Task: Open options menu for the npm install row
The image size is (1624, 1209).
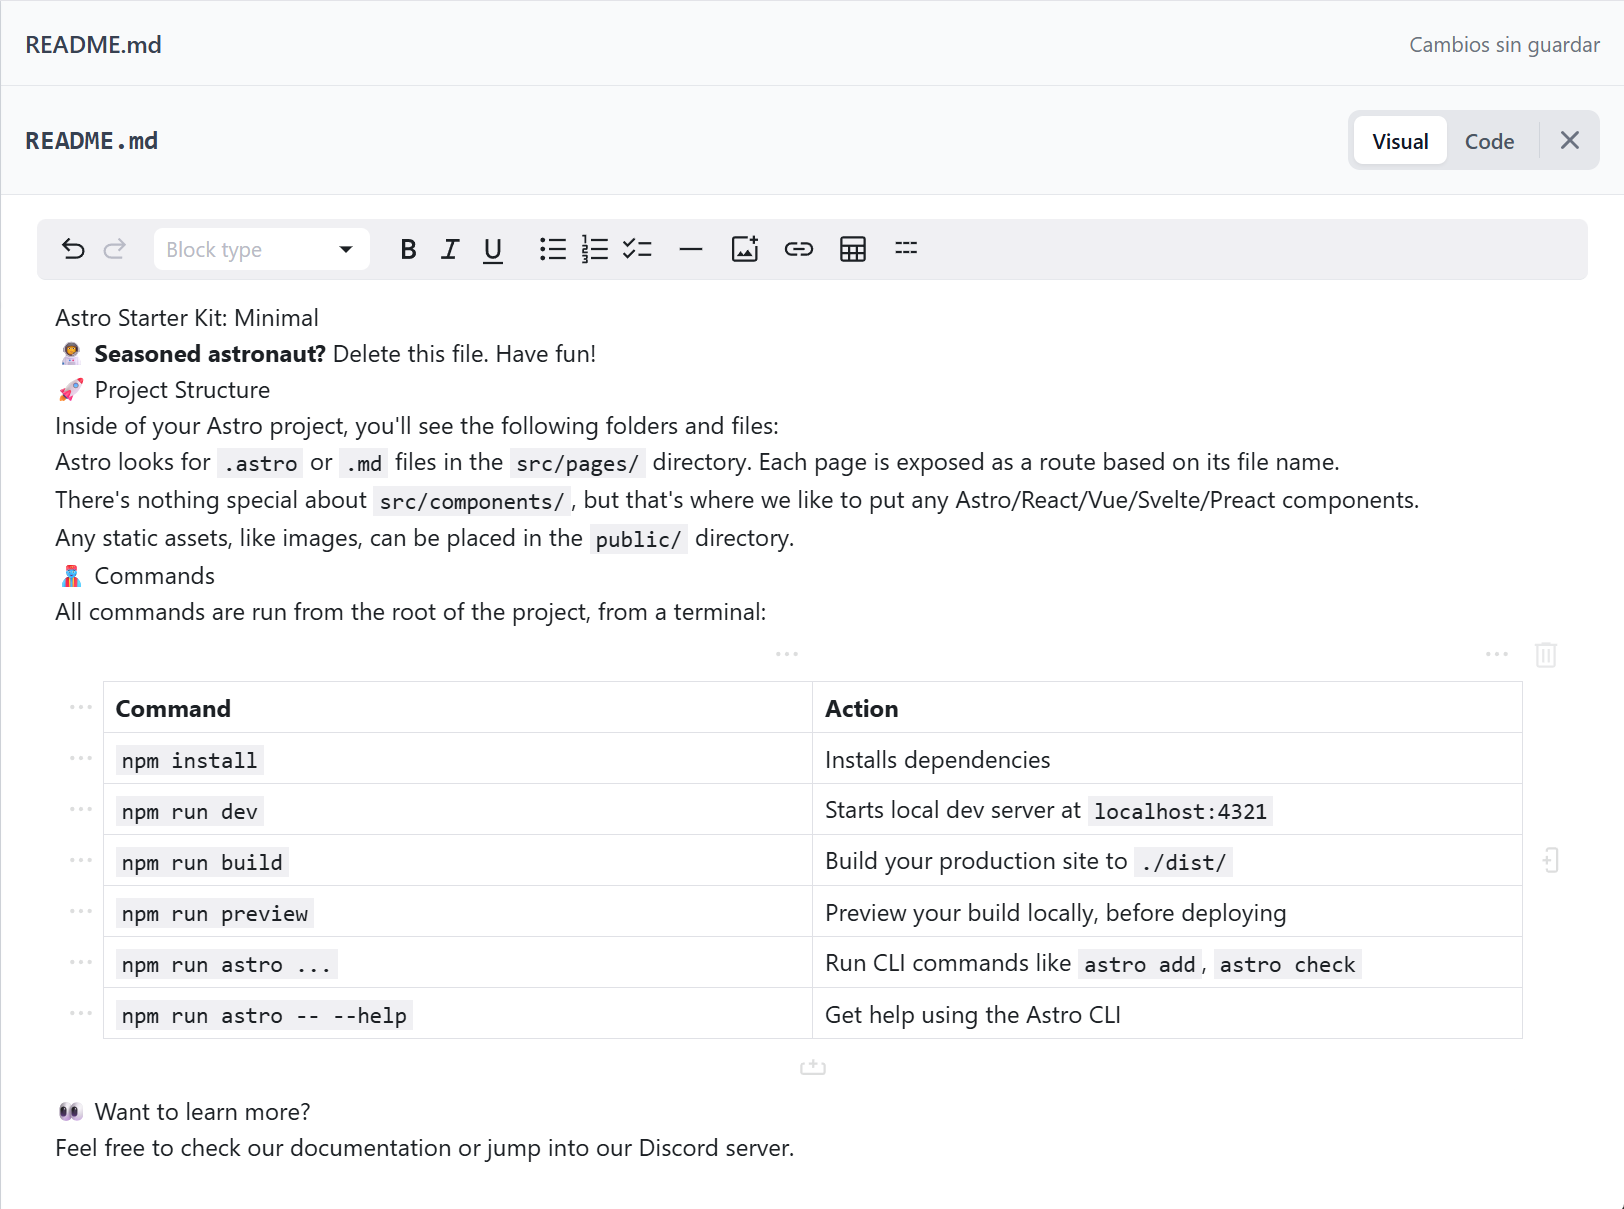Action: tap(79, 758)
